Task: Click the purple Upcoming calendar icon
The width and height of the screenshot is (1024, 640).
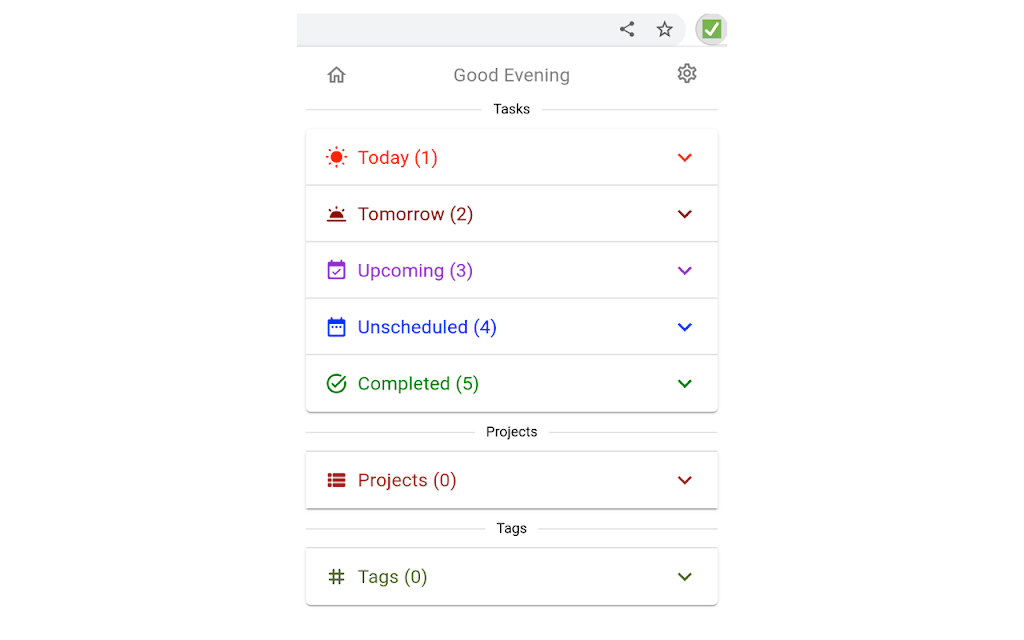Action: 336,270
